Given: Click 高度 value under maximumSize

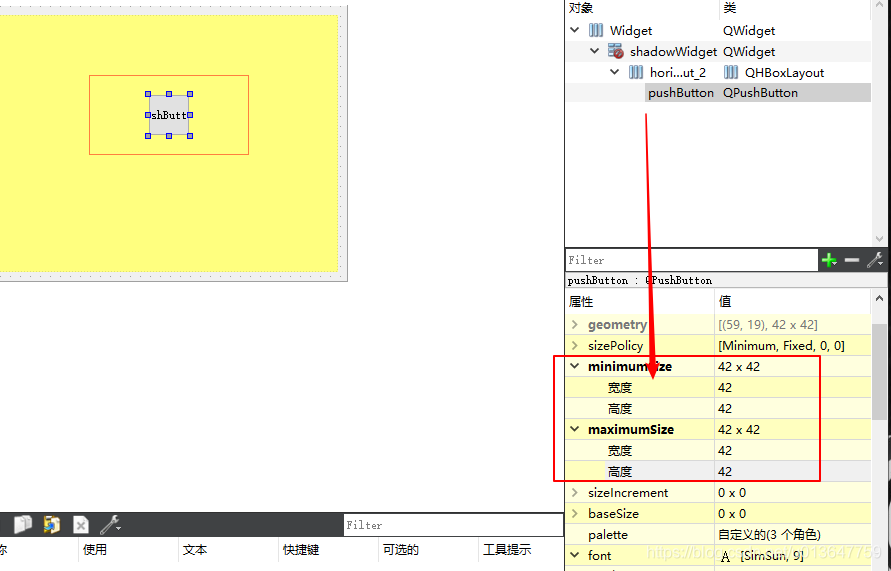Looking at the screenshot, I should (725, 472).
